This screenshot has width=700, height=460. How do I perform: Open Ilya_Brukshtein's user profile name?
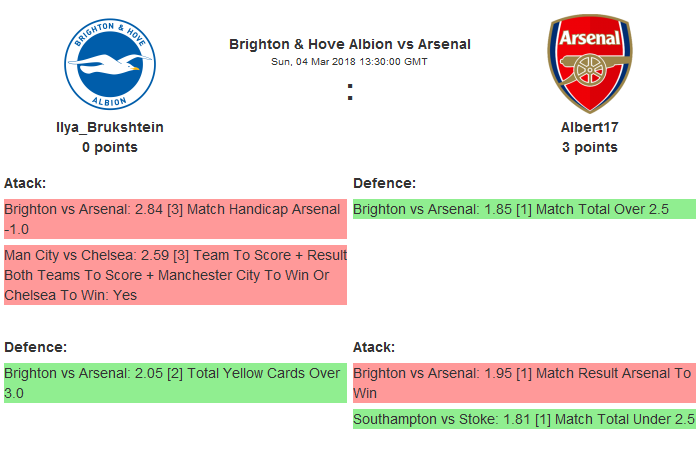click(110, 127)
